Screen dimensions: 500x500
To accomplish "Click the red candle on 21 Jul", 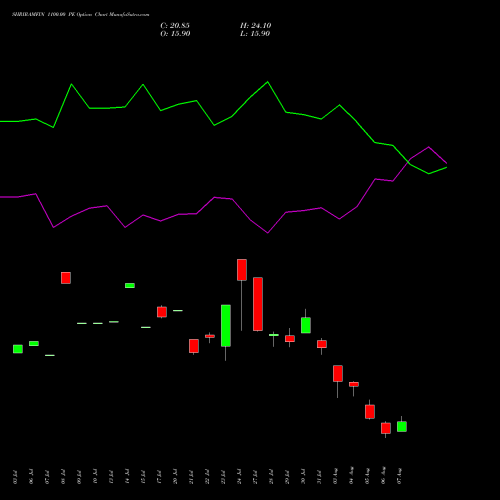I will point(194,346).
